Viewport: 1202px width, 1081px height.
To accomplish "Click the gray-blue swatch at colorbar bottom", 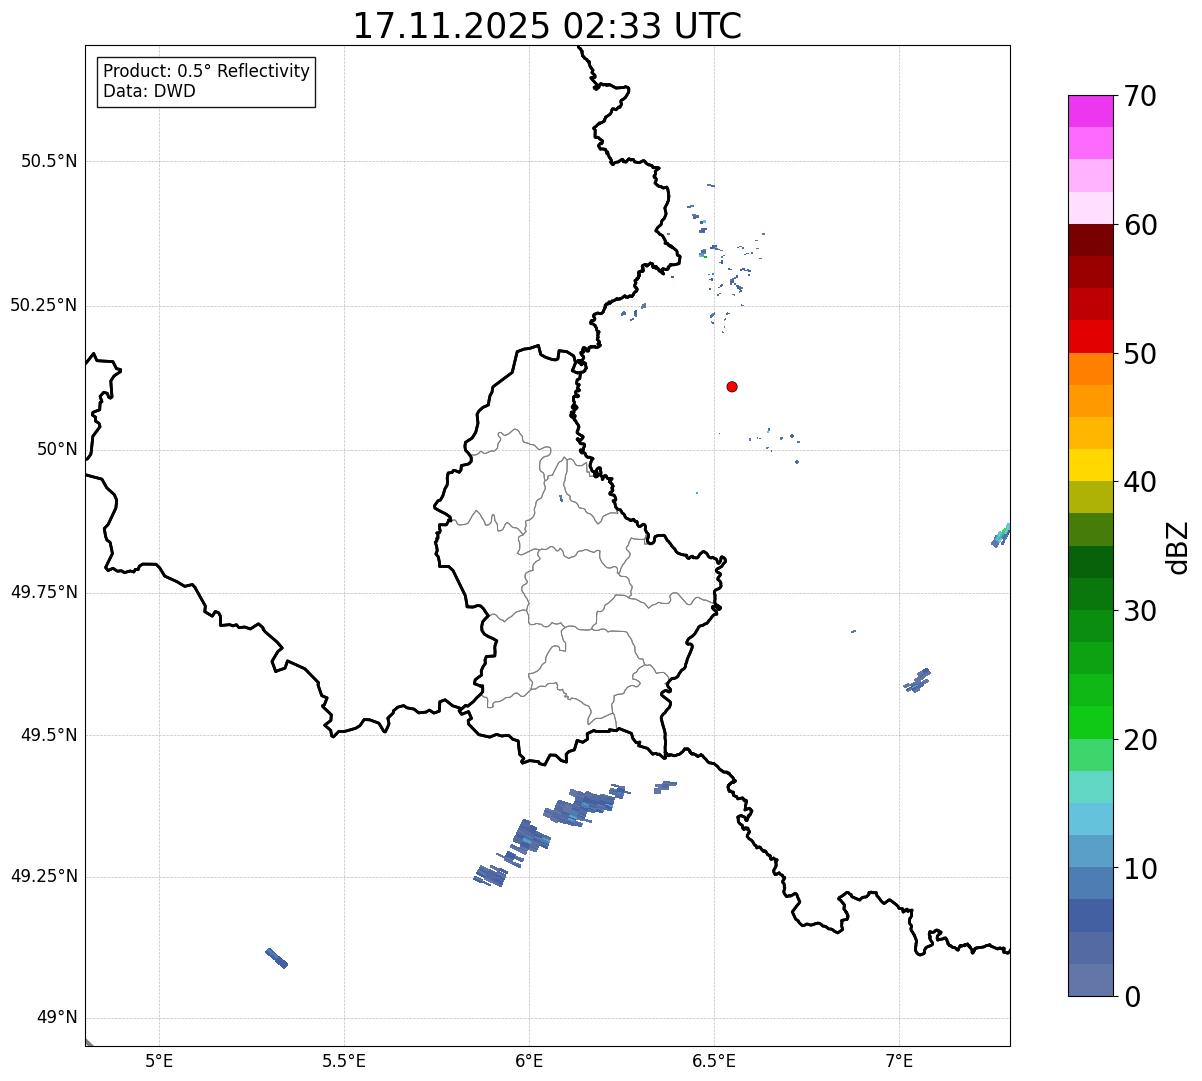I will click(1091, 980).
